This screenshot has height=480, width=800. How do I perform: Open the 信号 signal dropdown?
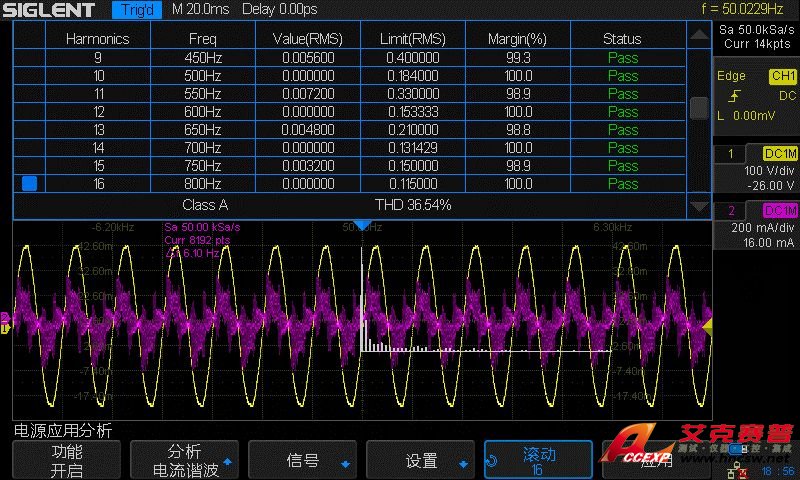pyautogui.click(x=303, y=461)
